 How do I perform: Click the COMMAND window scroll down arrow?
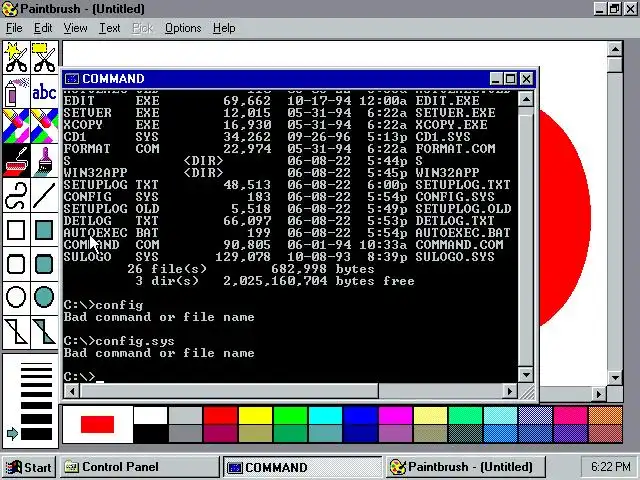click(526, 374)
